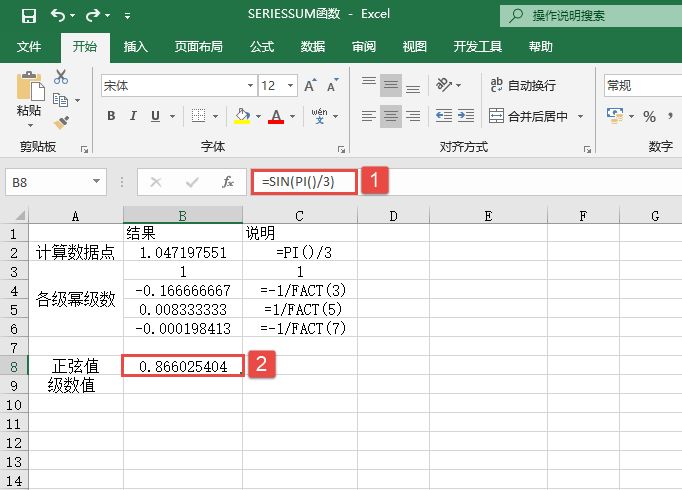Select column C header
Image resolution: width=682 pixels, height=490 pixels.
(299, 216)
